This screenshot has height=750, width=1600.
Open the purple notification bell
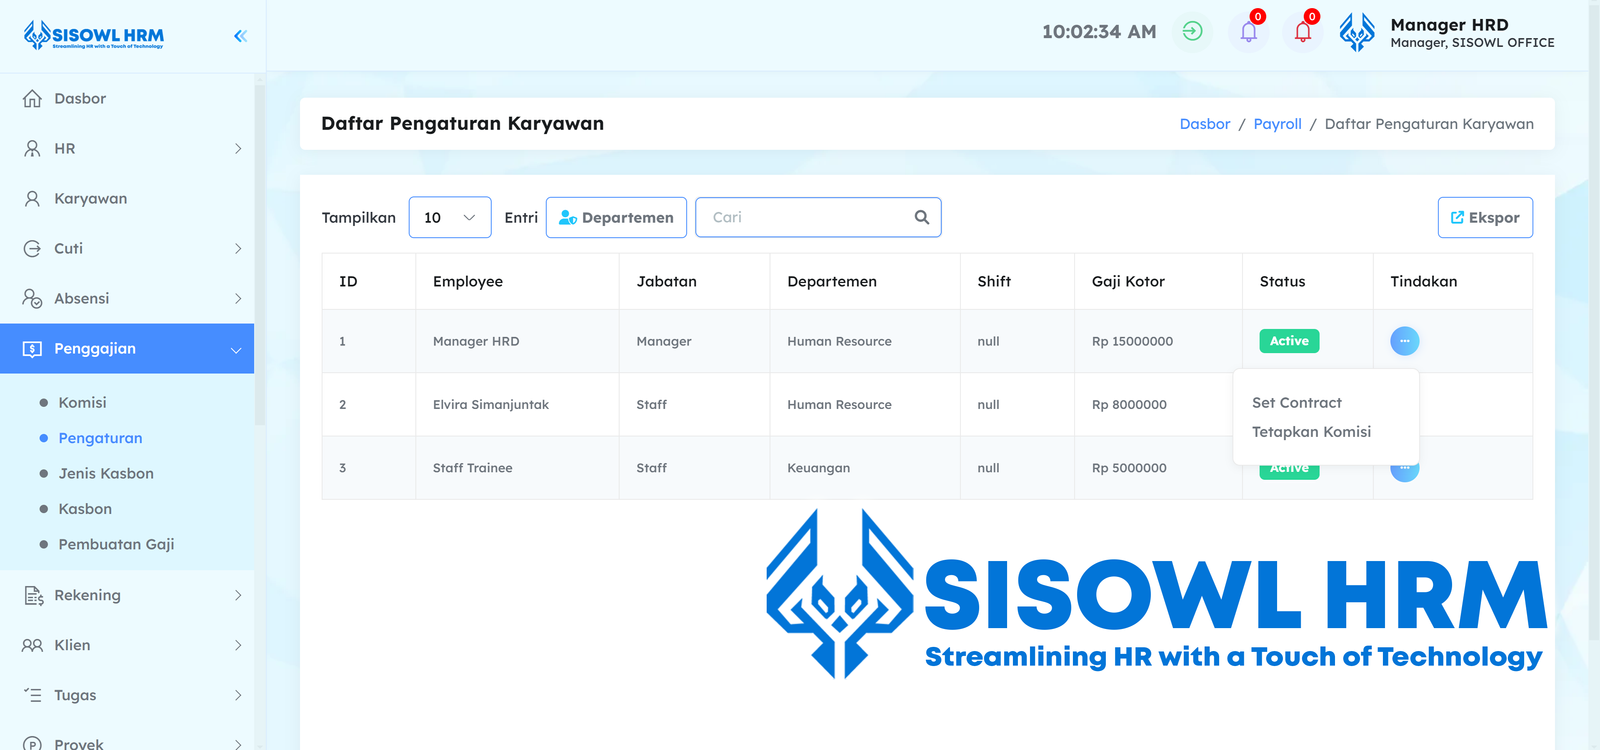pyautogui.click(x=1248, y=32)
